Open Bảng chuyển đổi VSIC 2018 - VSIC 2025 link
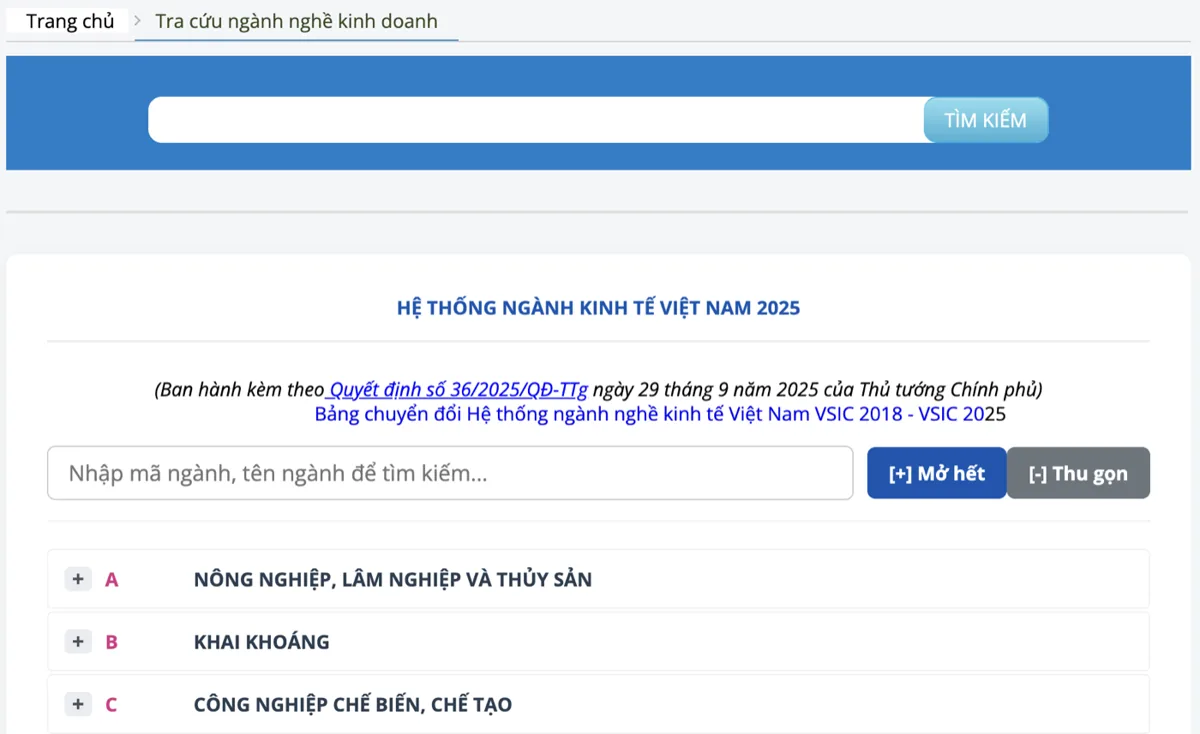Screen dimensions: 1200x734 tap(660, 414)
